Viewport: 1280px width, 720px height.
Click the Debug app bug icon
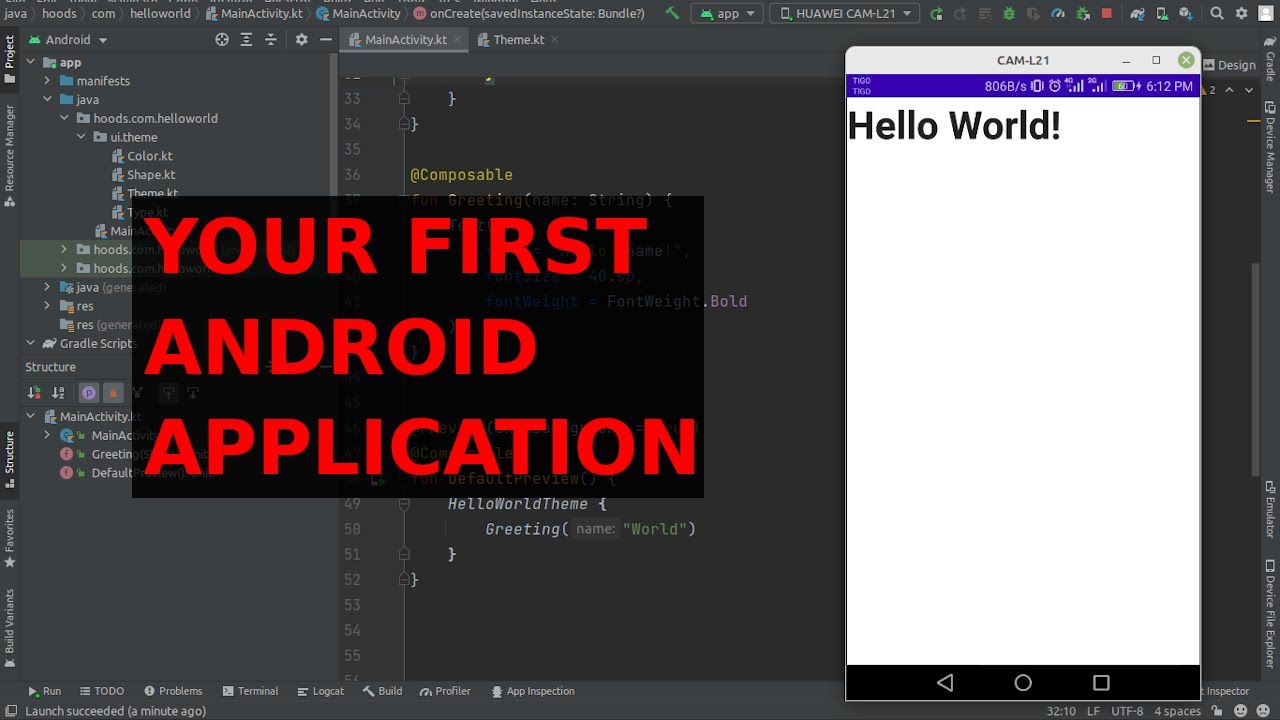click(1008, 13)
